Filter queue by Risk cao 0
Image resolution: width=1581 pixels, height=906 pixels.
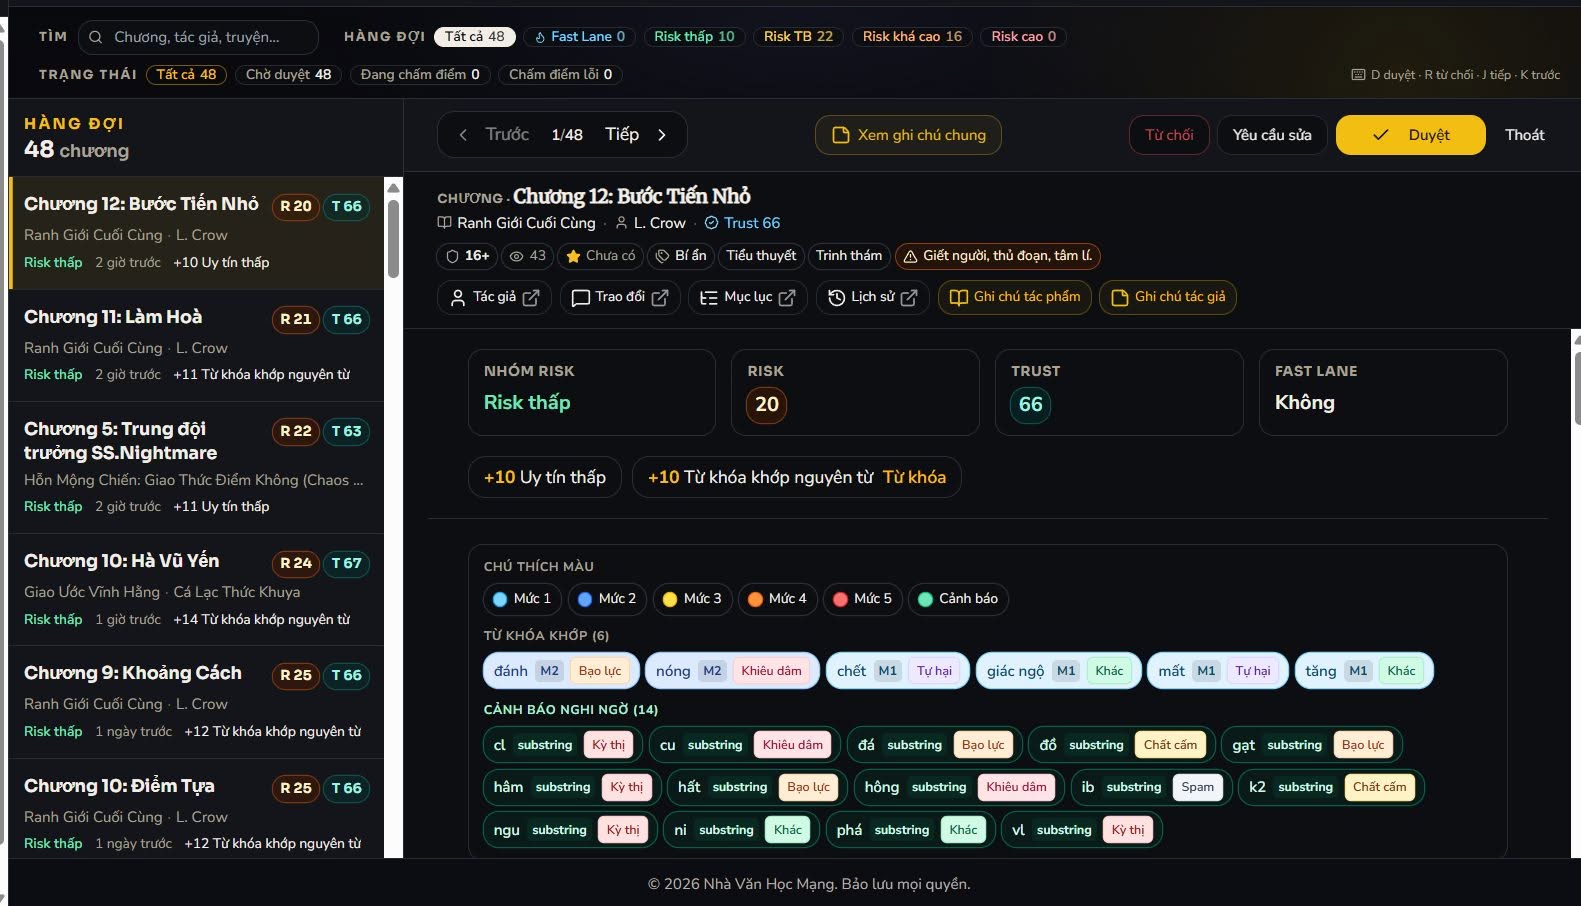pyautogui.click(x=1023, y=37)
